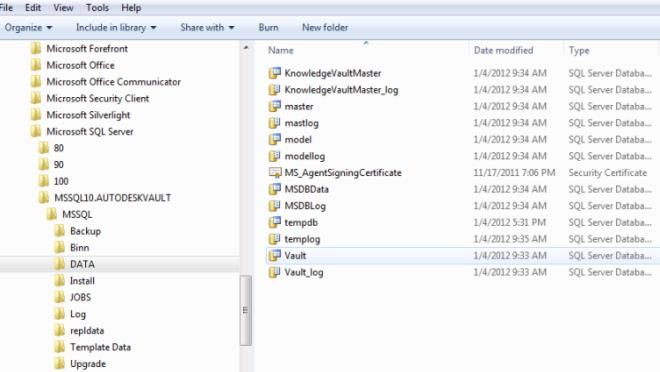
Task: Click the MSDBData file icon
Action: pos(274,189)
